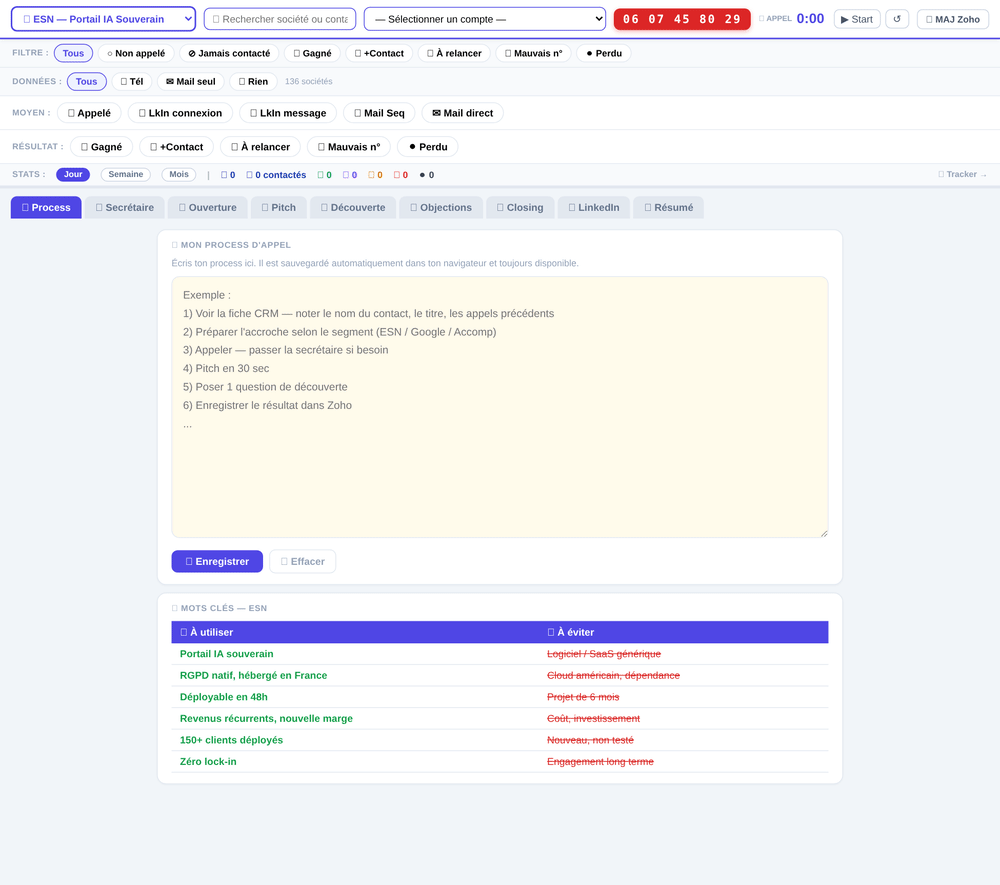This screenshot has width=1000, height=885.
Task: Switch to the Closing tab
Action: (x=520, y=207)
